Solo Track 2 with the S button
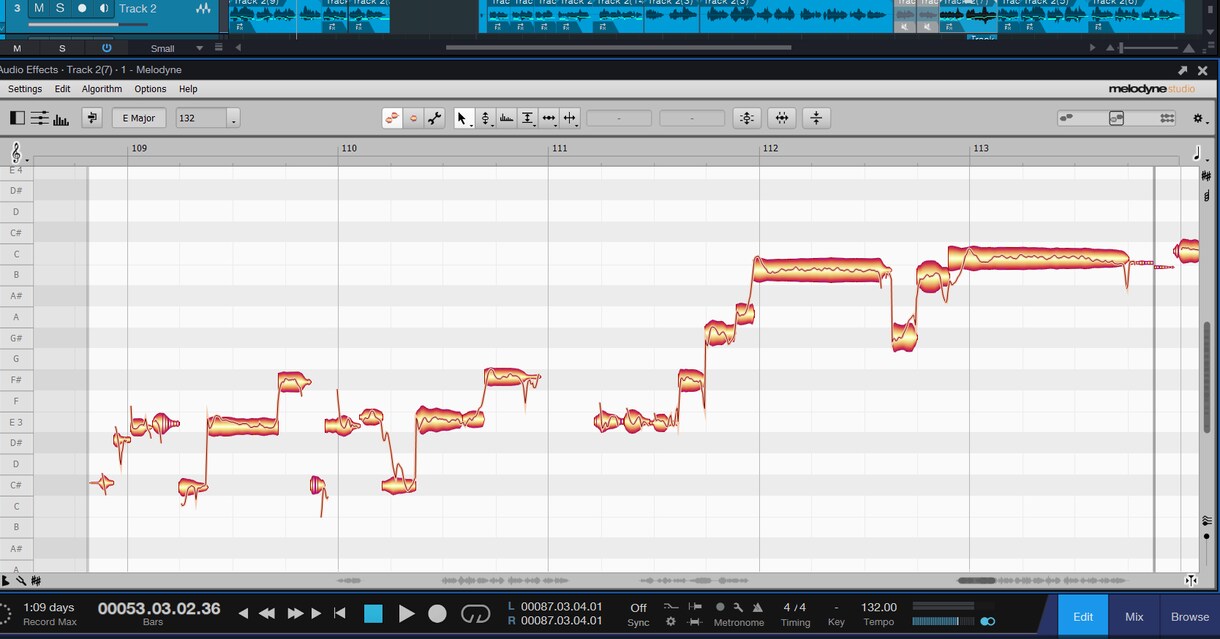This screenshot has height=639, width=1220. pyautogui.click(x=60, y=8)
